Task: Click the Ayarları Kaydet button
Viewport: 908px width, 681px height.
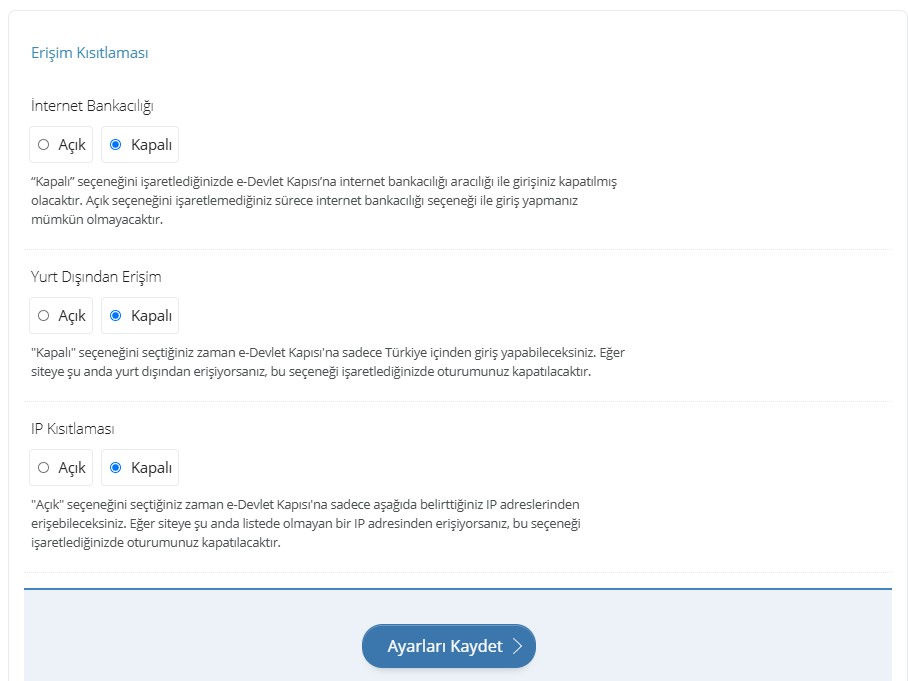Action: tap(449, 646)
